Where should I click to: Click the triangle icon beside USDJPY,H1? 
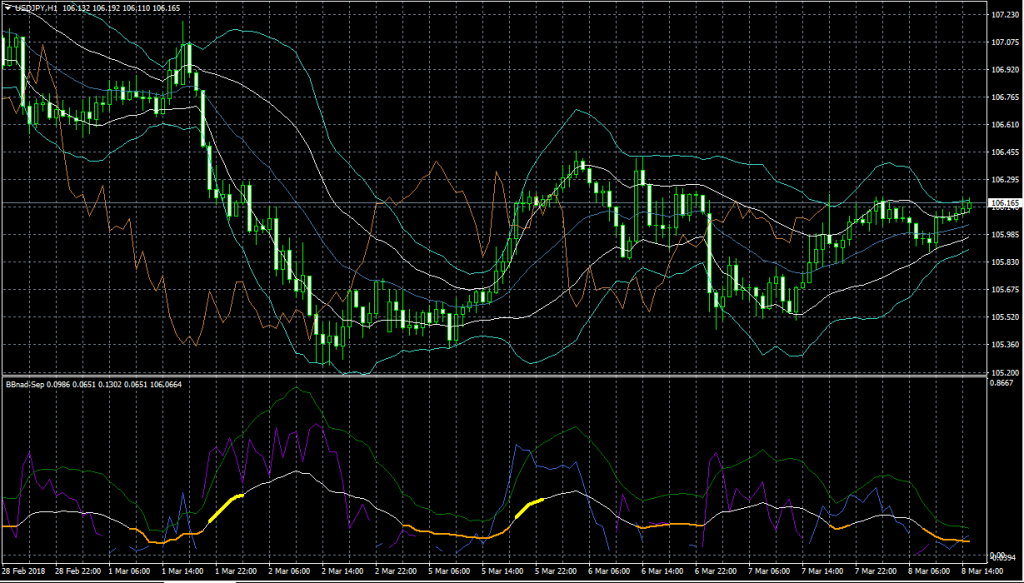point(8,8)
